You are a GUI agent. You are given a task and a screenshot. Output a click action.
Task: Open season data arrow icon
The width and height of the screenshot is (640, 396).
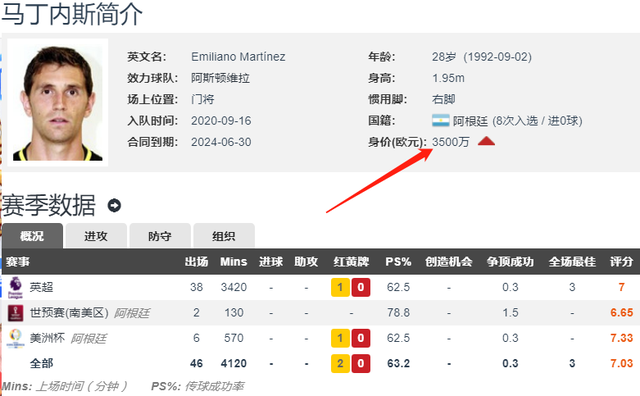tap(114, 205)
